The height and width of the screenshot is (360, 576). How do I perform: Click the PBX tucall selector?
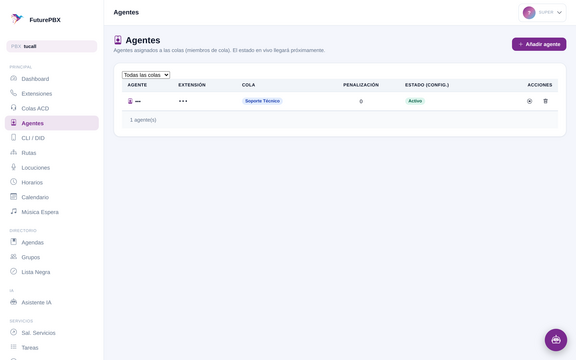pos(52,46)
